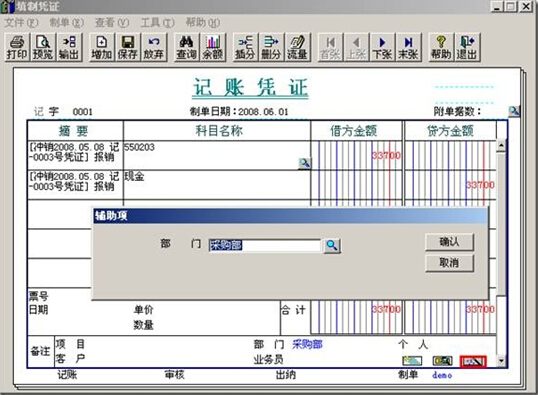Screen dimensions: 538x395
Task: Jump to last voucher with 末张
Action: 408,47
